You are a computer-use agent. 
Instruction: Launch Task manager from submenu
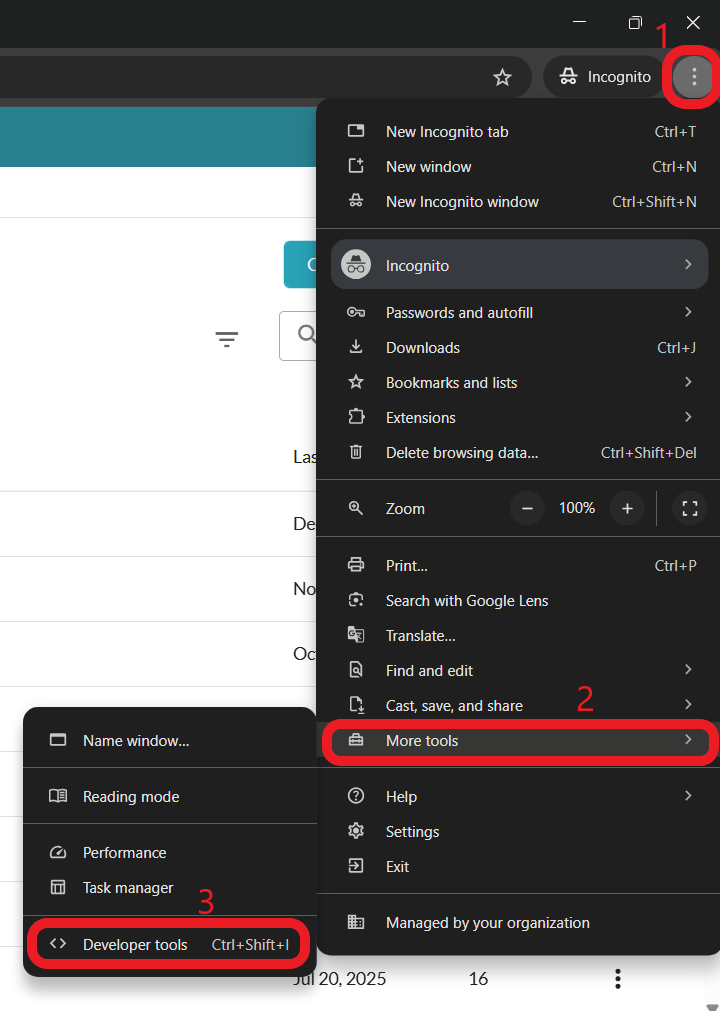click(170, 887)
